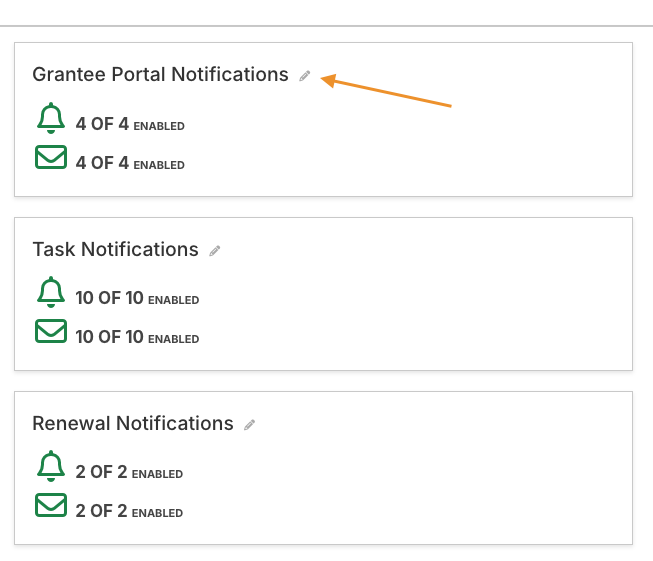The image size is (653, 561).
Task: Click the Renewal Notifications heading
Action: tap(133, 424)
